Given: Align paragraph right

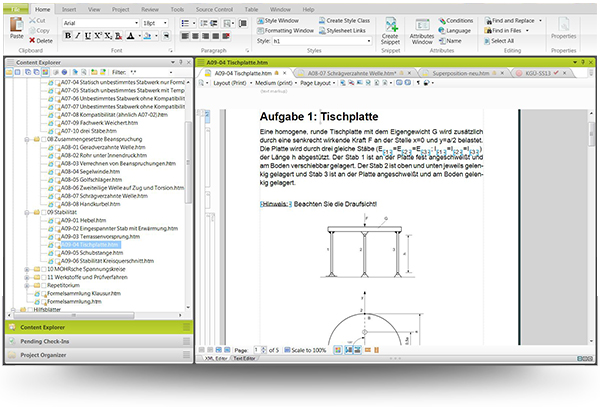Looking at the screenshot, I should 205,36.
